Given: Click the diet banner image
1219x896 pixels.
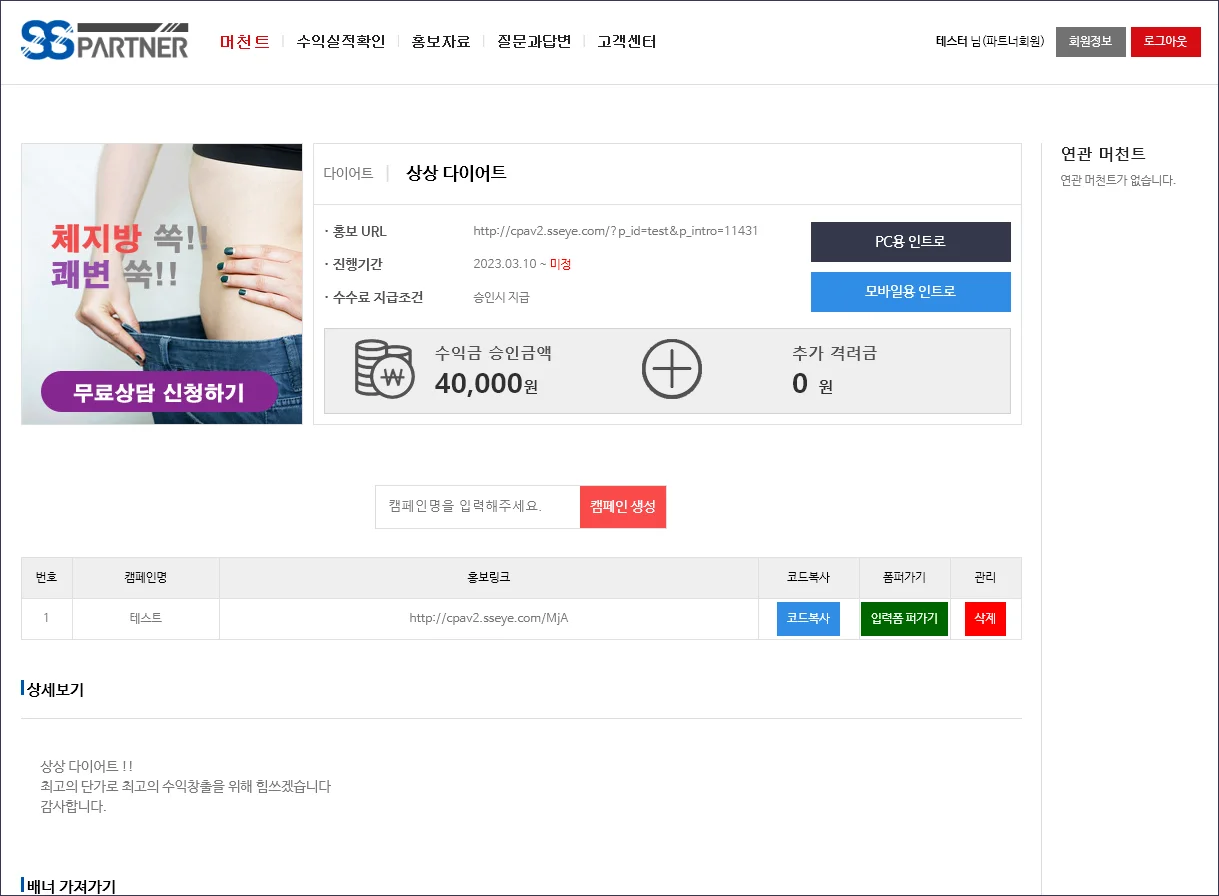Looking at the screenshot, I should pyautogui.click(x=162, y=284).
